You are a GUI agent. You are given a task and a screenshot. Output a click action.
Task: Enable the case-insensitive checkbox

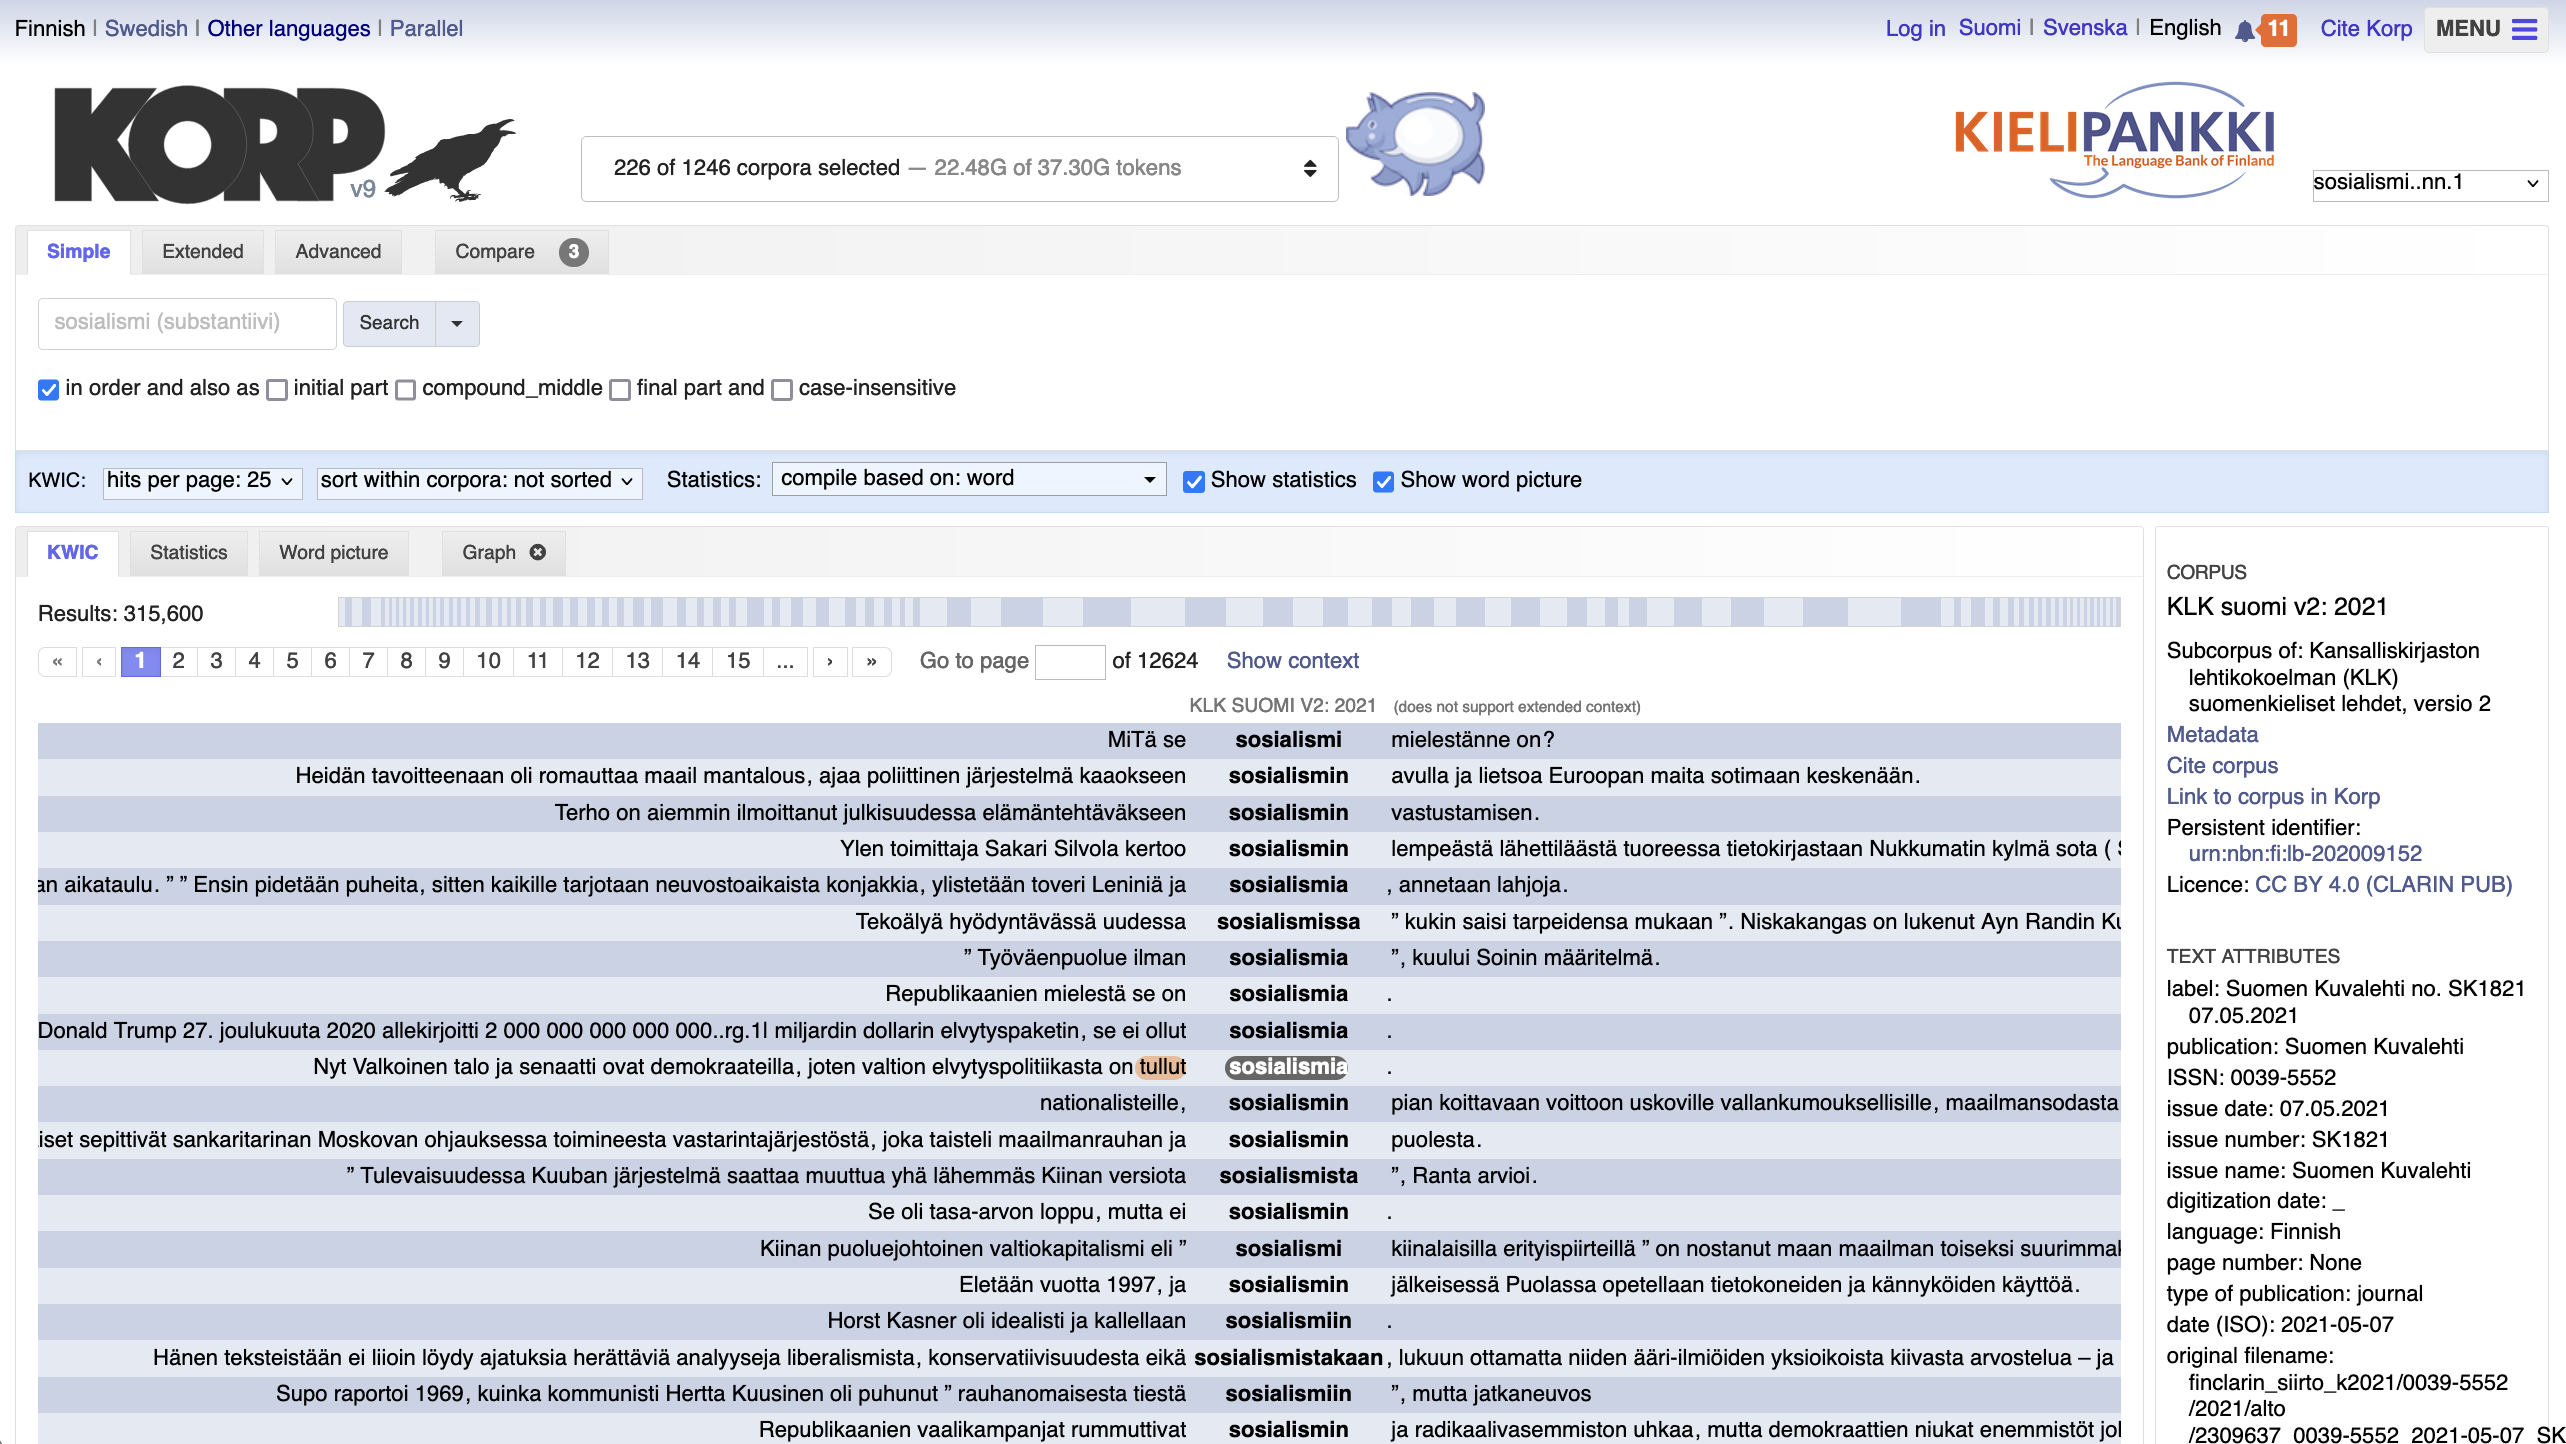782,390
